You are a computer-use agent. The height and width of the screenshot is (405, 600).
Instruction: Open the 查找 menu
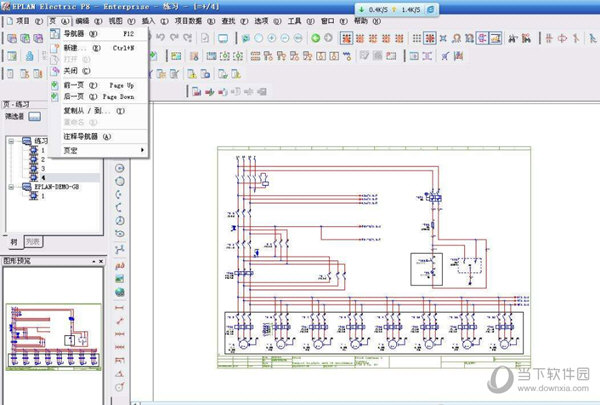pos(234,21)
